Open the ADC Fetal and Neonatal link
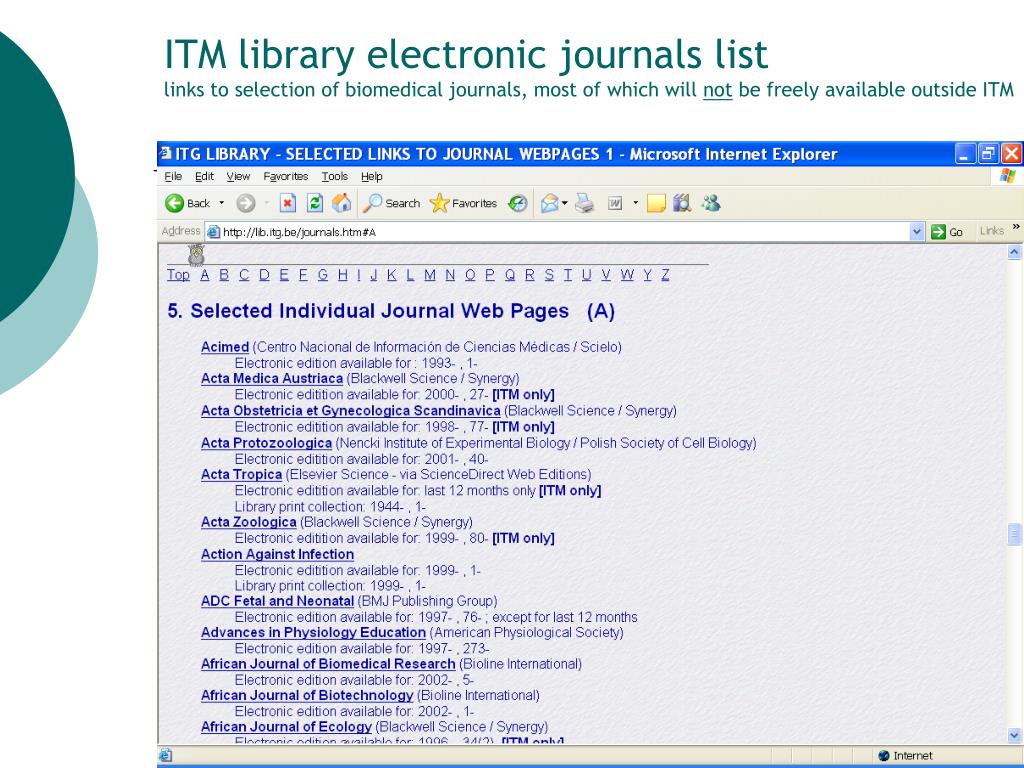 277,601
